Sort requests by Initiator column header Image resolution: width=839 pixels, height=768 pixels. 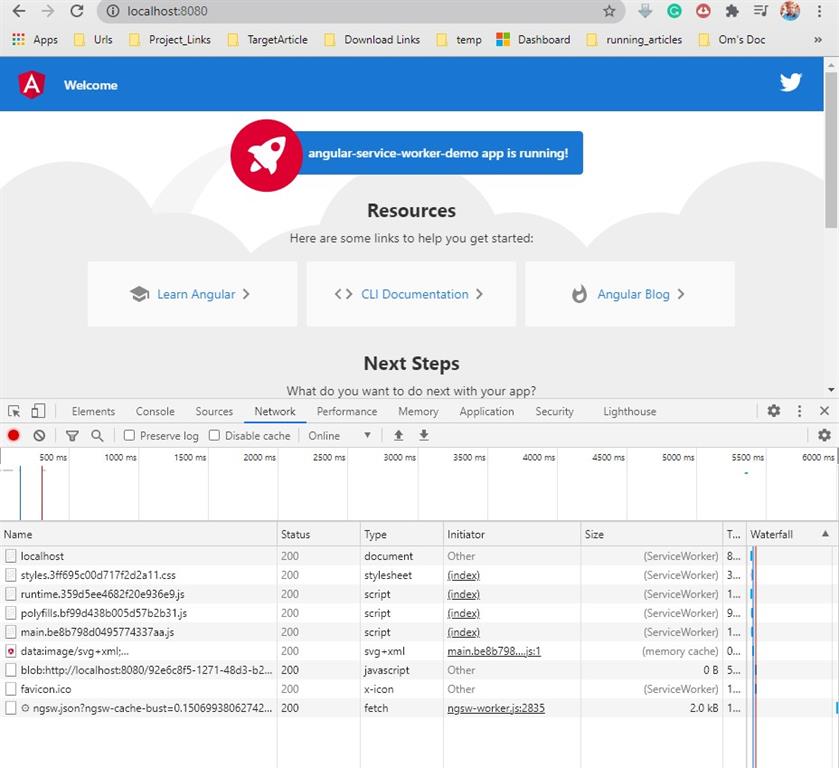coord(512,534)
